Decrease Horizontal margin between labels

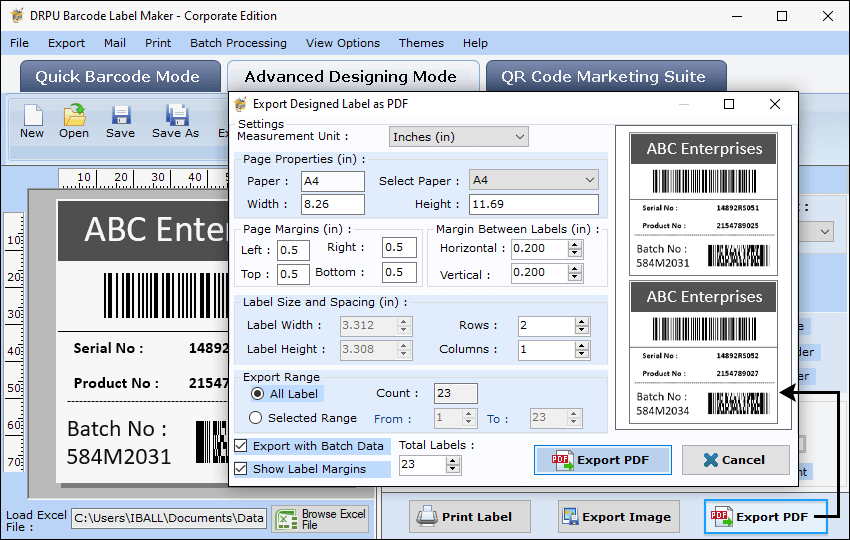click(575, 253)
